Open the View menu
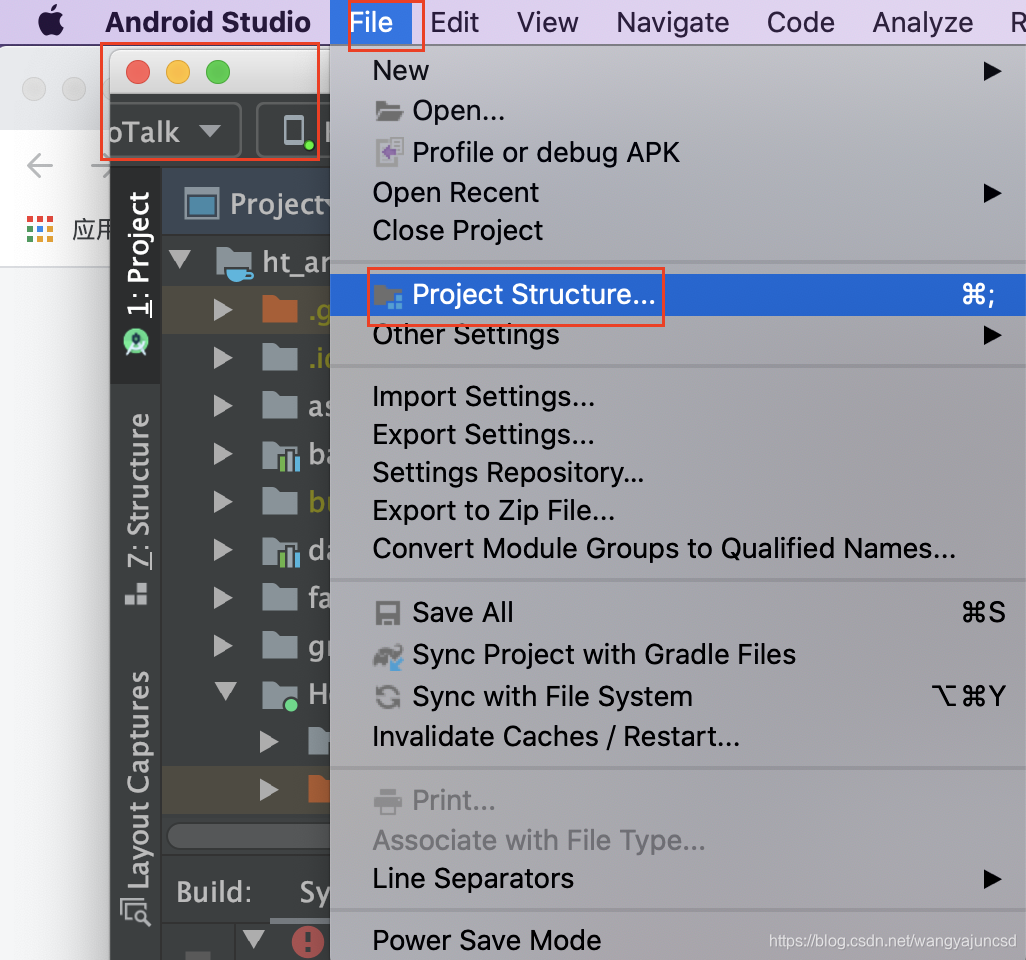 (548, 22)
